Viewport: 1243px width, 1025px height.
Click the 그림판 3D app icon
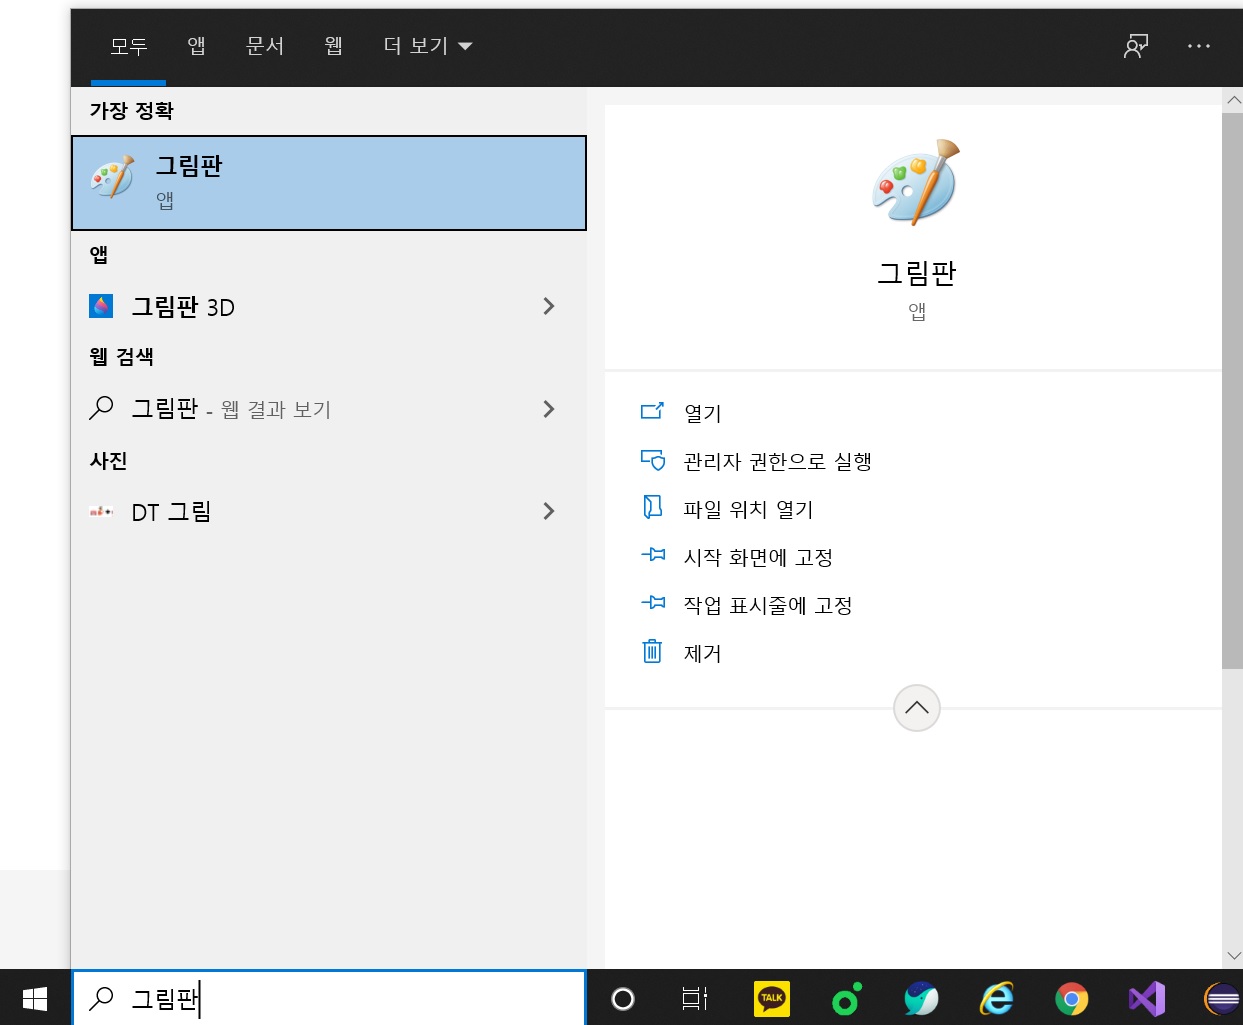(x=101, y=306)
